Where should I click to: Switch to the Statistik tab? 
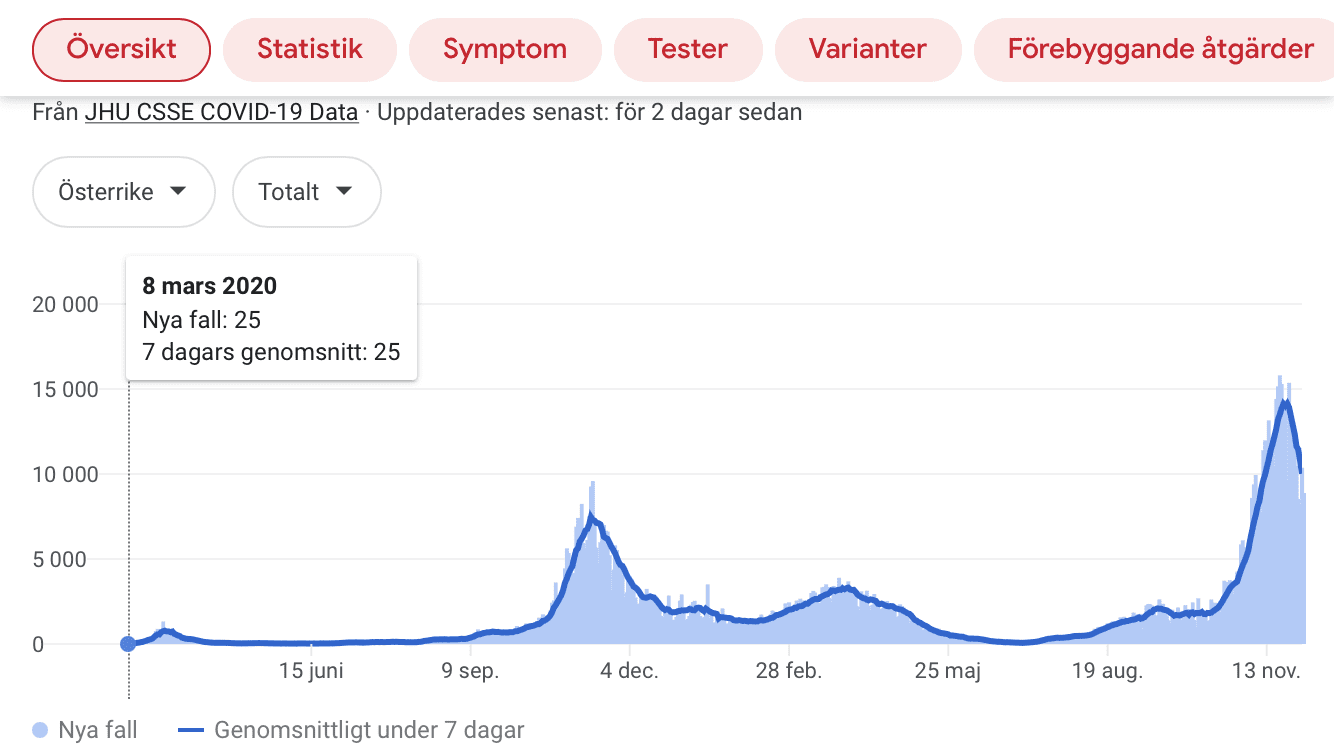coord(310,49)
